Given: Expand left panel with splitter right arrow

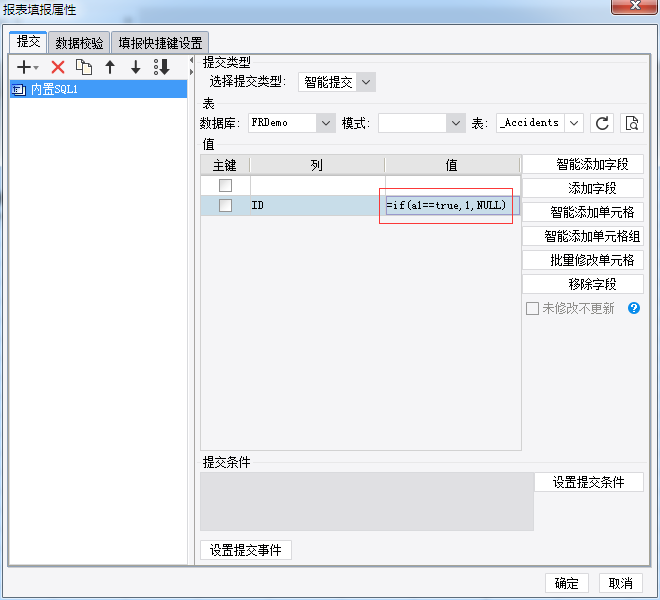Looking at the screenshot, I should pyautogui.click(x=191, y=72).
